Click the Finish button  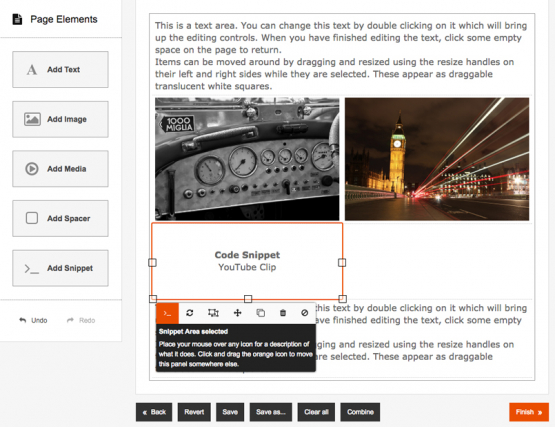[529, 412]
